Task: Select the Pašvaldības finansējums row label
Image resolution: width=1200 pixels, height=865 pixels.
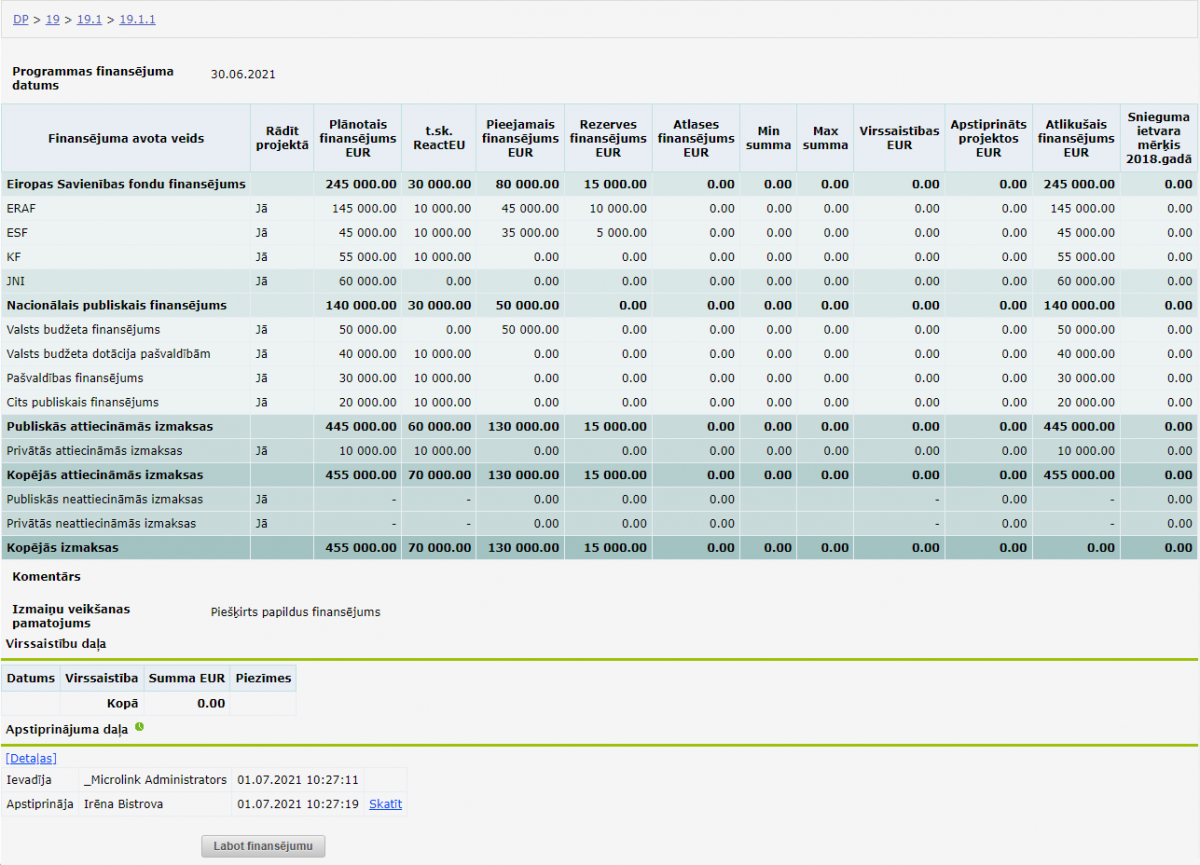Action: pos(75,378)
